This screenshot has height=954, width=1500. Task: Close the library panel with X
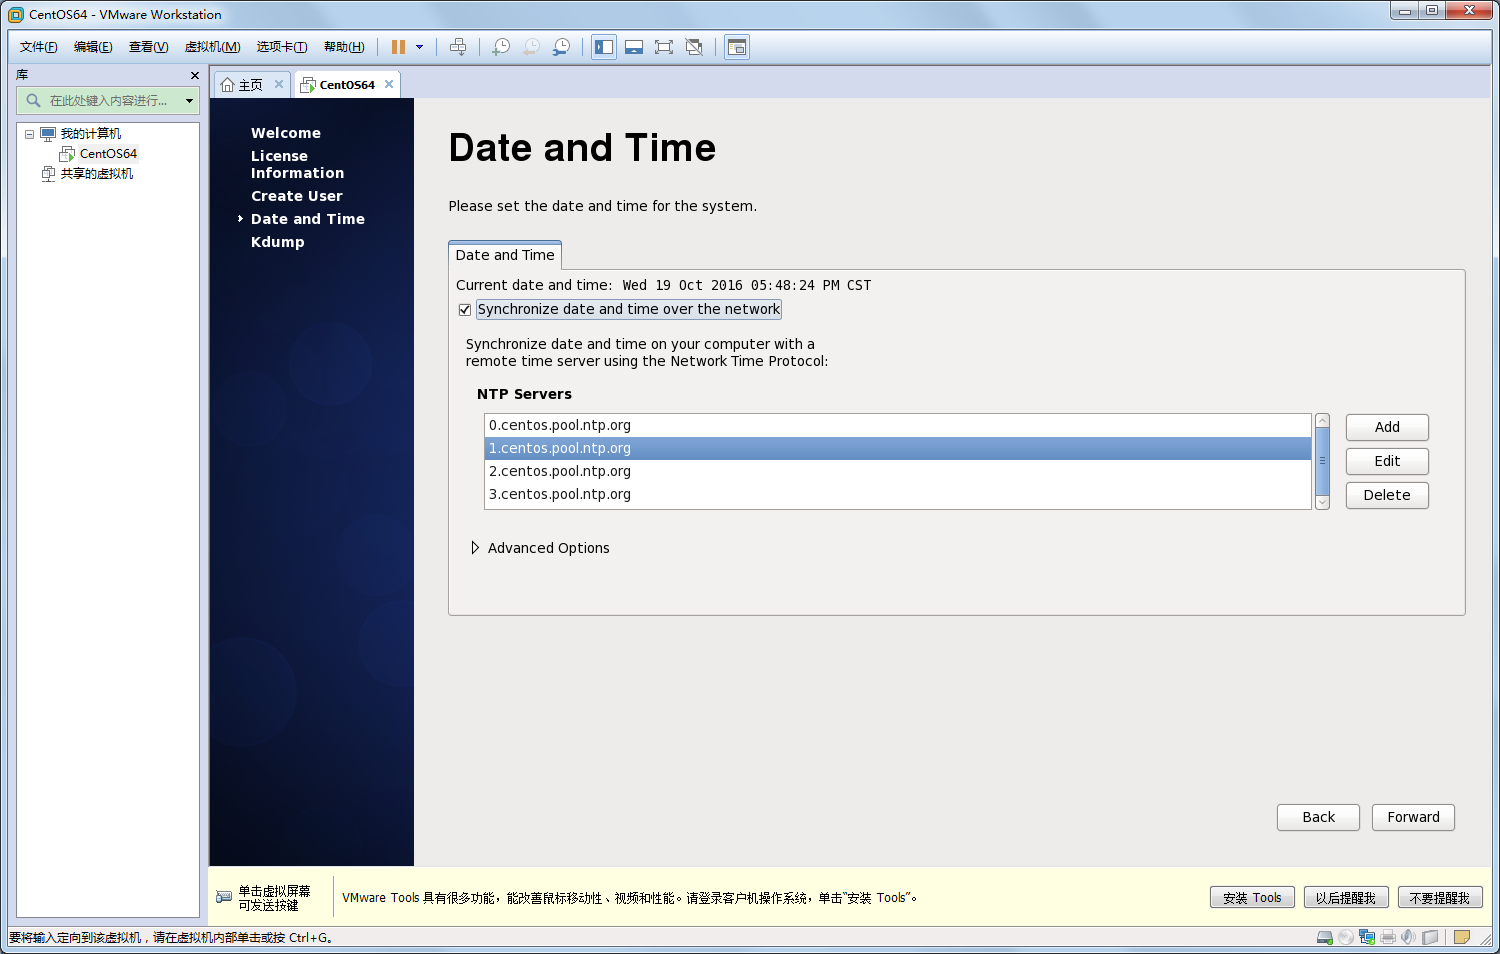[x=195, y=75]
